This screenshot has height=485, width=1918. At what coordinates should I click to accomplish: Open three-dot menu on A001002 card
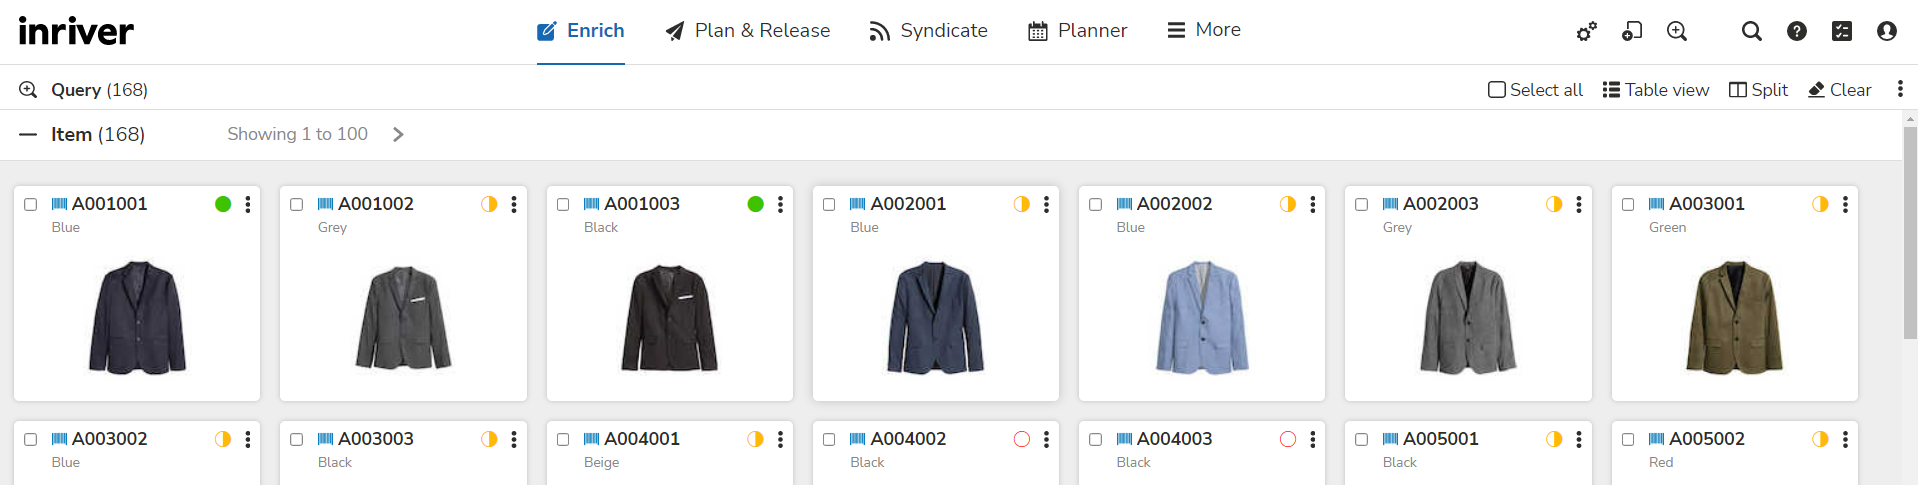pos(514,204)
